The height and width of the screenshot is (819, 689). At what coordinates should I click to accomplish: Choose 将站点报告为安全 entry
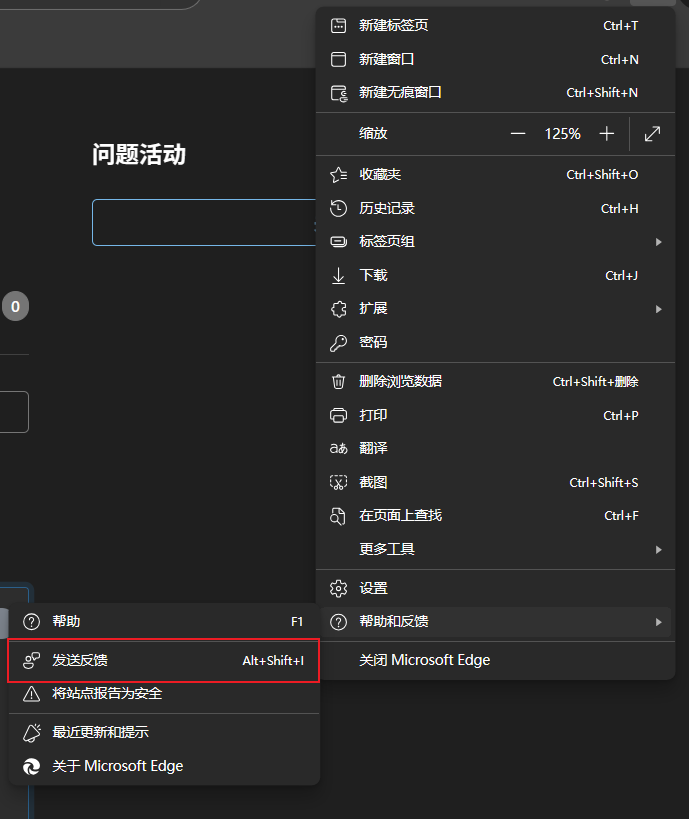[164, 694]
